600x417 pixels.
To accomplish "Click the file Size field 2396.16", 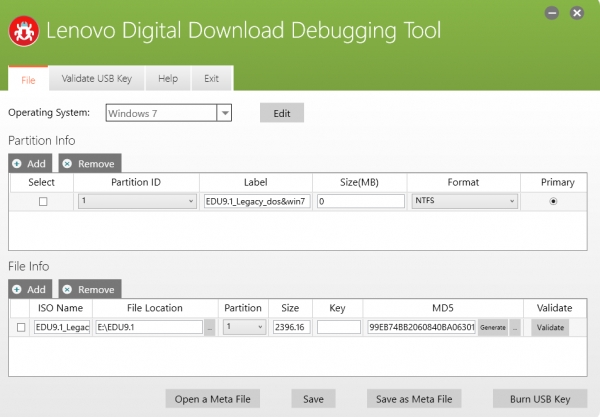I will point(292,327).
